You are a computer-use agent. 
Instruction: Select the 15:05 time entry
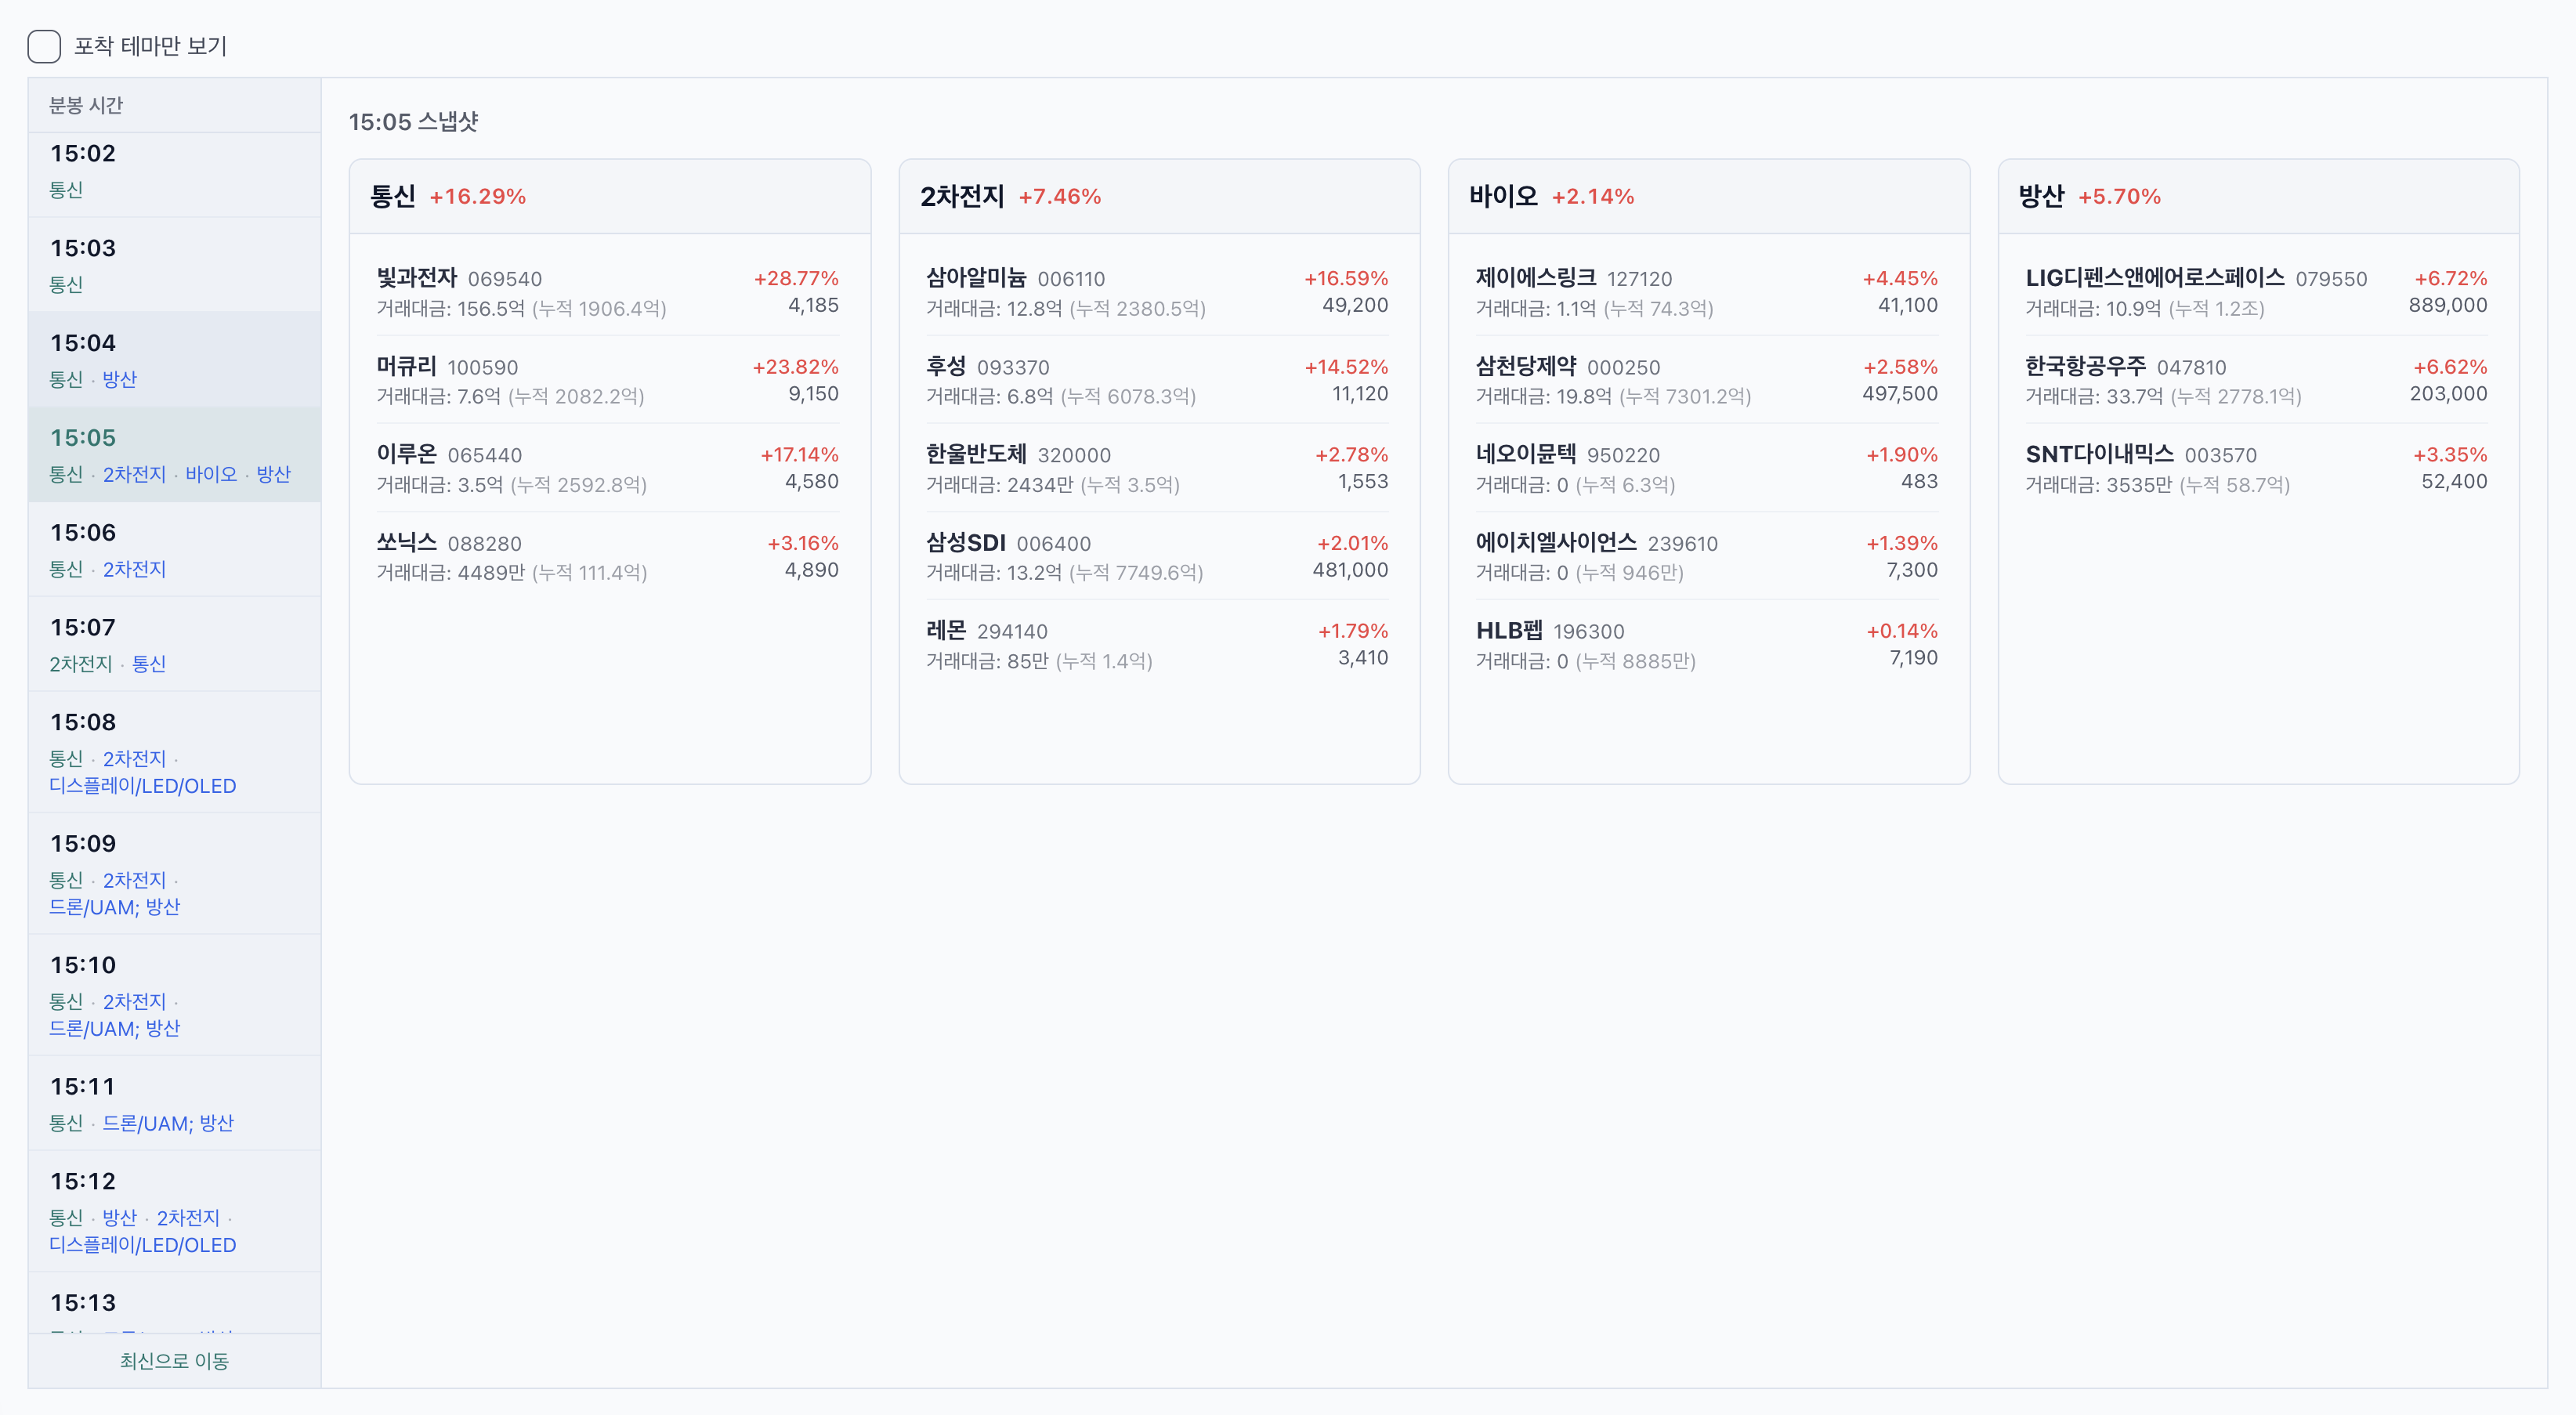pyautogui.click(x=174, y=455)
